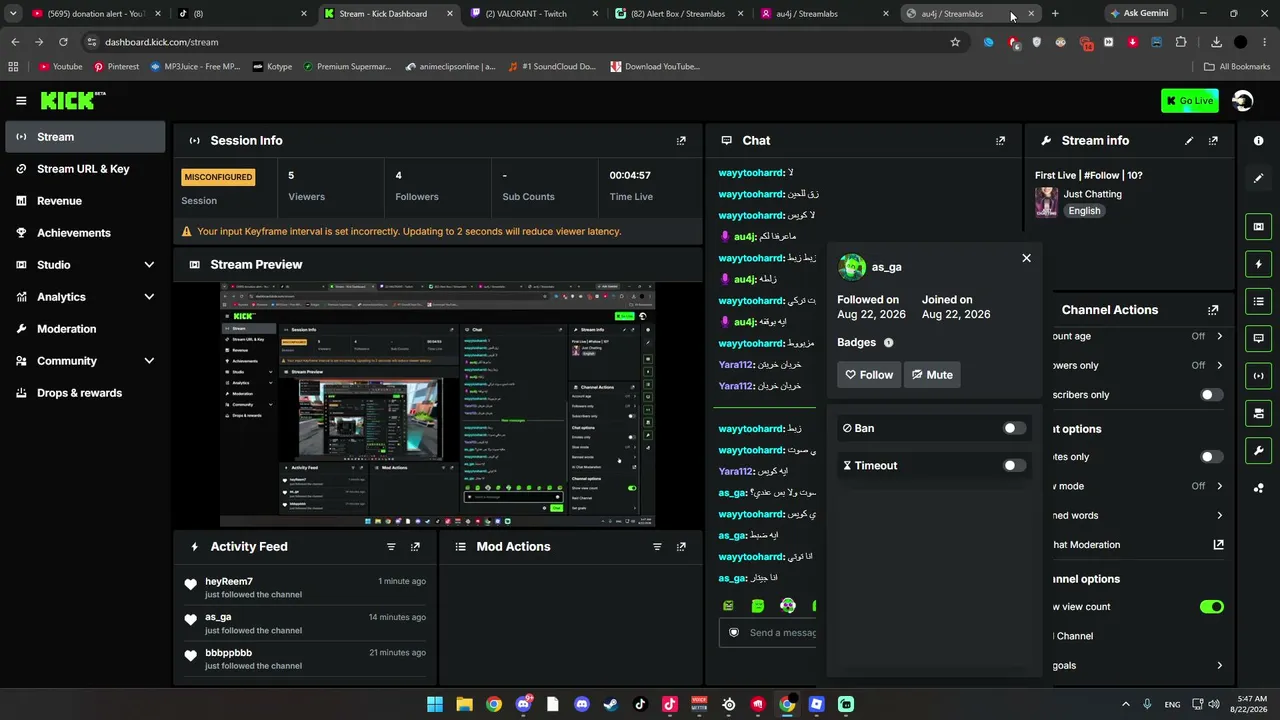The image size is (1280, 720).
Task: Open All Bookmarks folder
Action: tap(1237, 67)
